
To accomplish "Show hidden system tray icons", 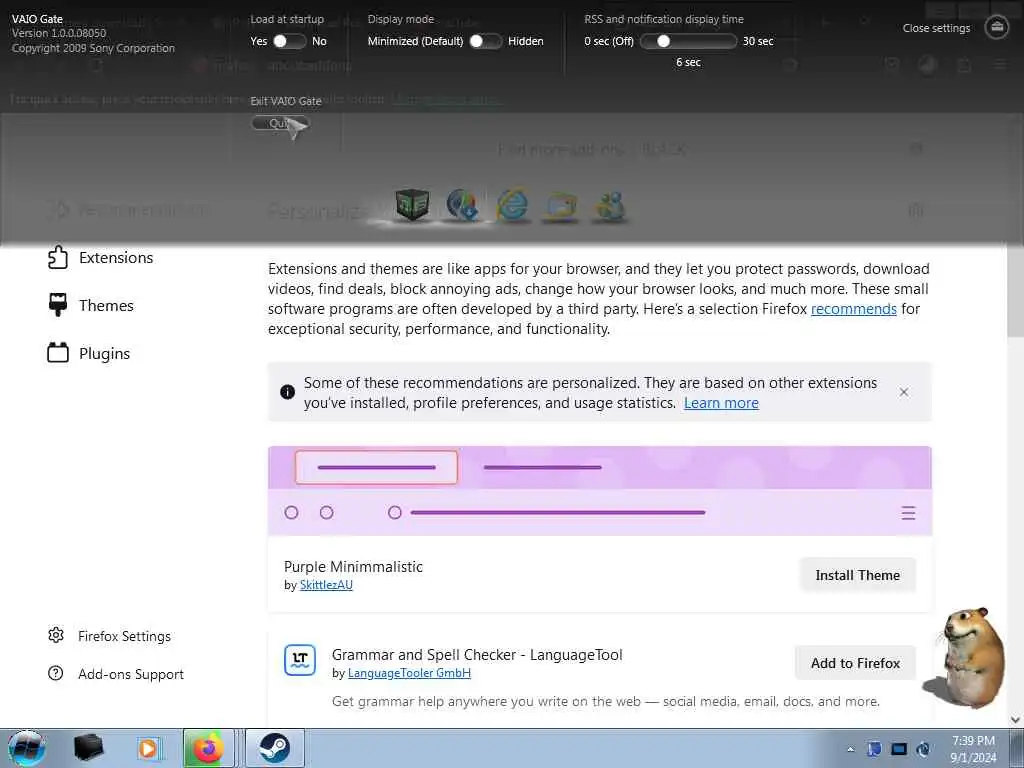I will [x=850, y=749].
